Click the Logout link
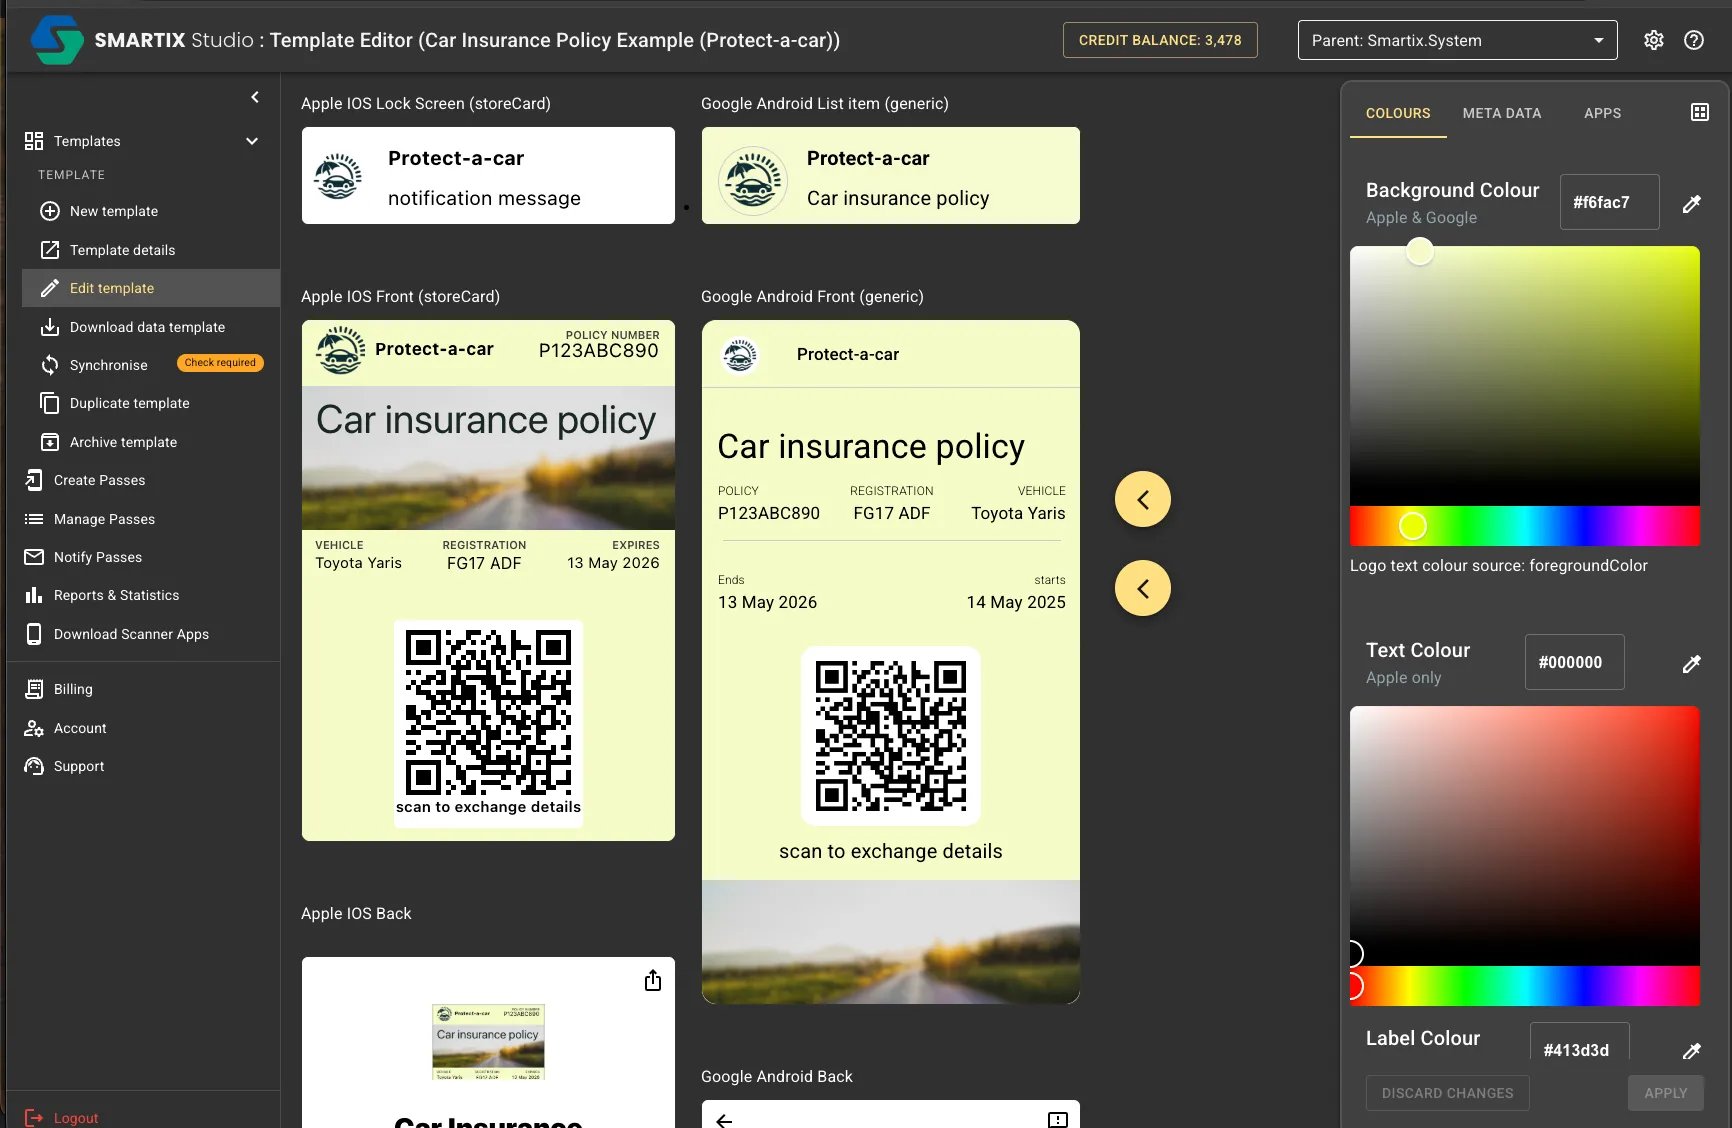The height and width of the screenshot is (1128, 1732). pos(76,1118)
